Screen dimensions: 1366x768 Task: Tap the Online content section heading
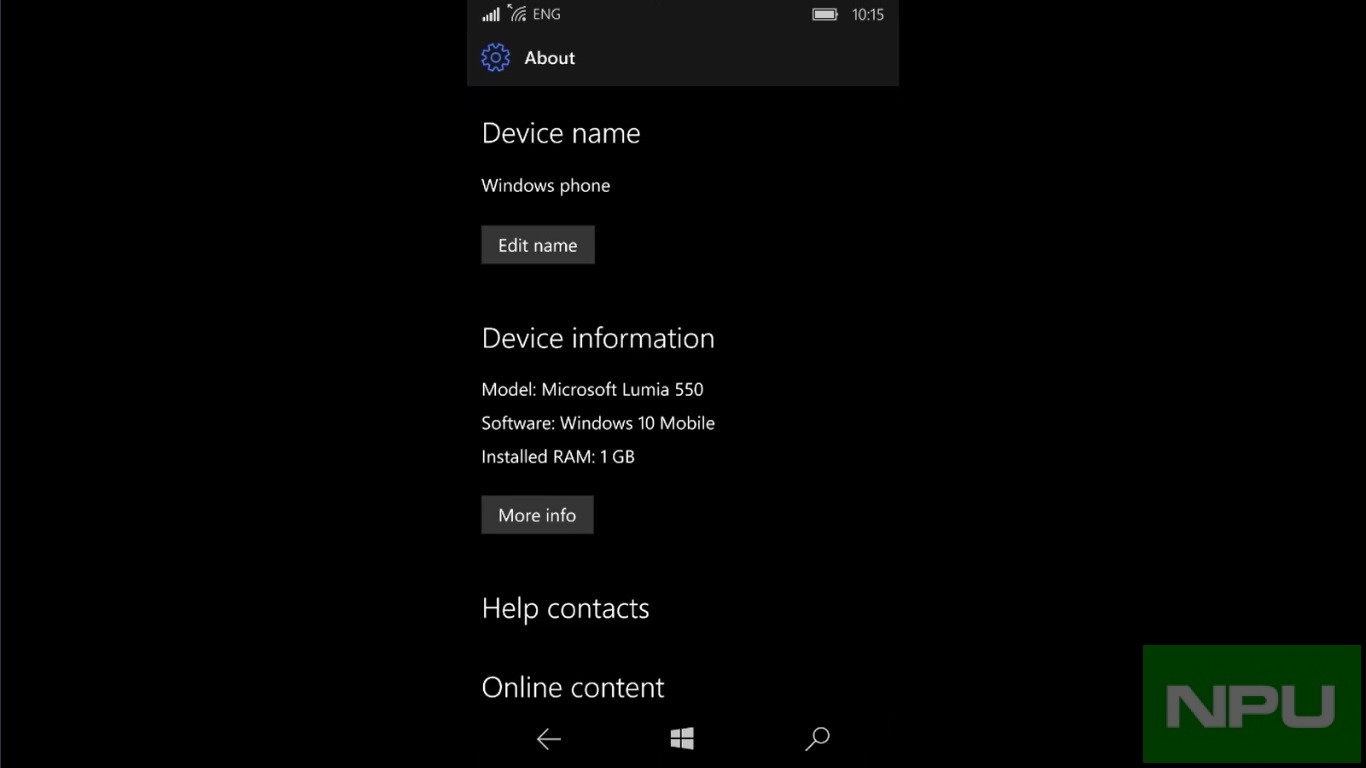572,688
